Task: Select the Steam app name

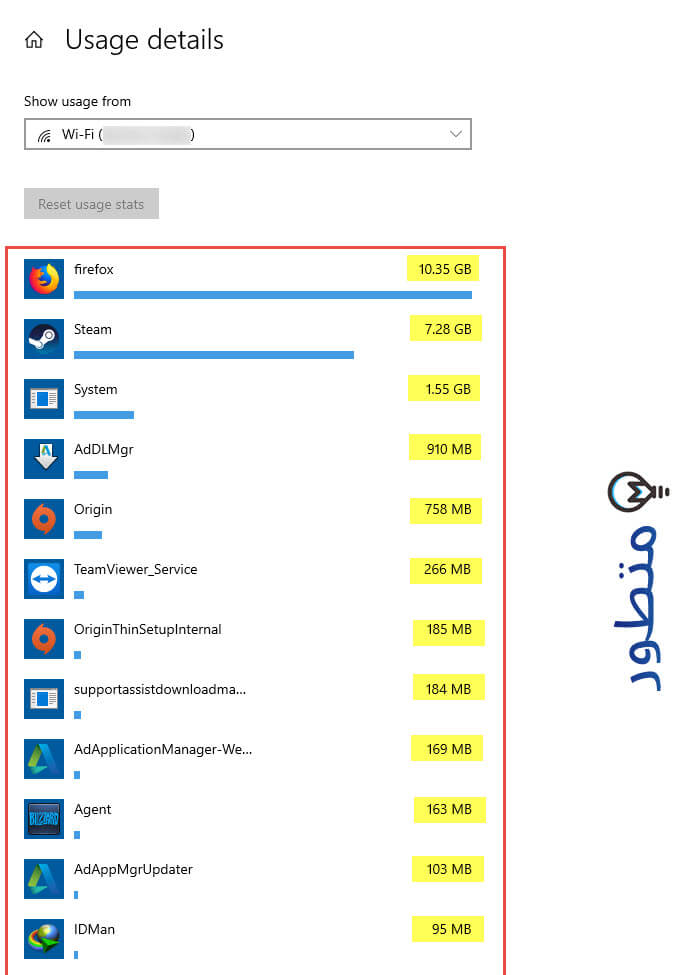Action: (x=93, y=330)
